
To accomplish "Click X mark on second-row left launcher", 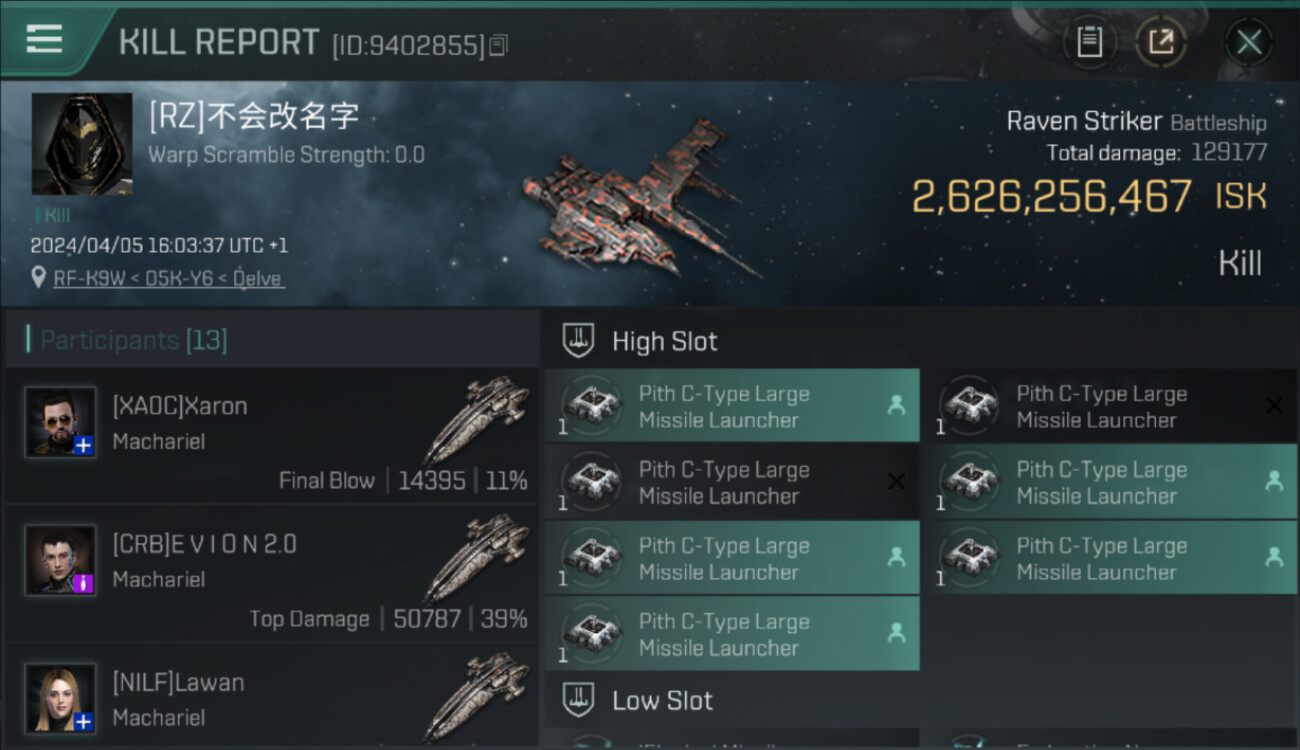I will click(x=896, y=481).
